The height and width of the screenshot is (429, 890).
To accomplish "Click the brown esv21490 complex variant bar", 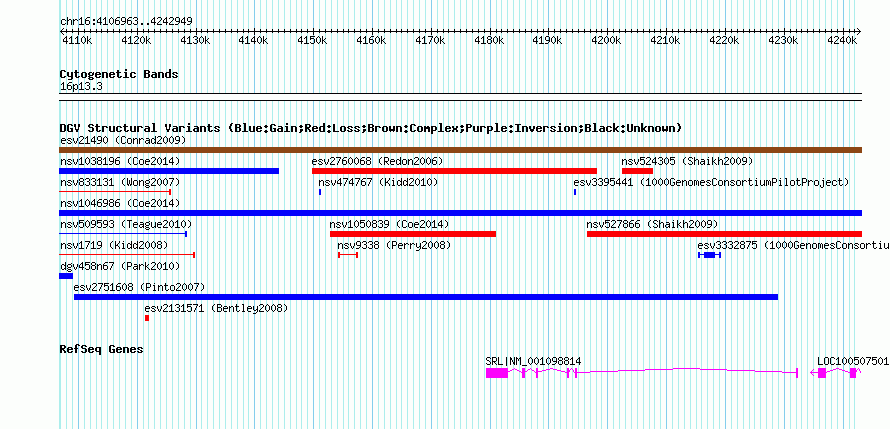I will tap(460, 150).
